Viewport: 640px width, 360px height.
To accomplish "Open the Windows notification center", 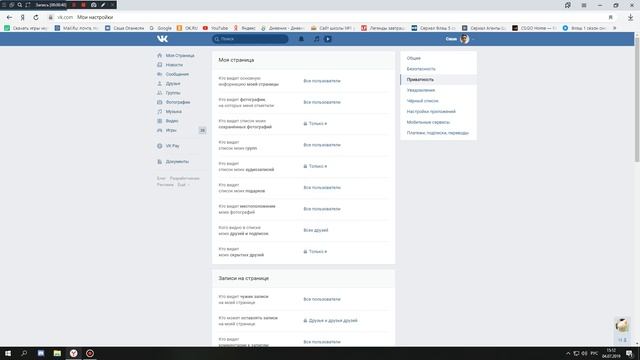I will coord(629,353).
